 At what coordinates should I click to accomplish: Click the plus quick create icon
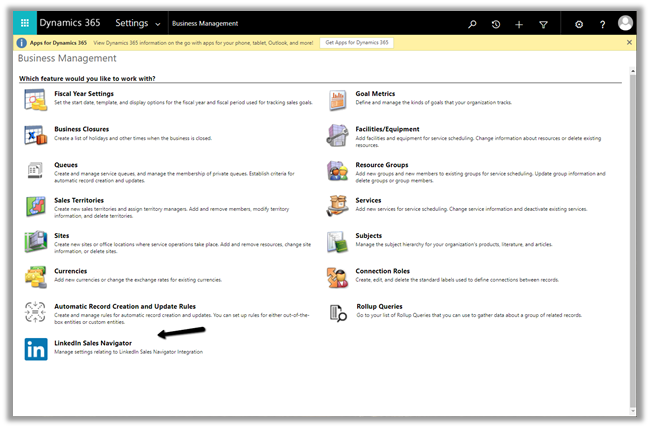(x=519, y=23)
